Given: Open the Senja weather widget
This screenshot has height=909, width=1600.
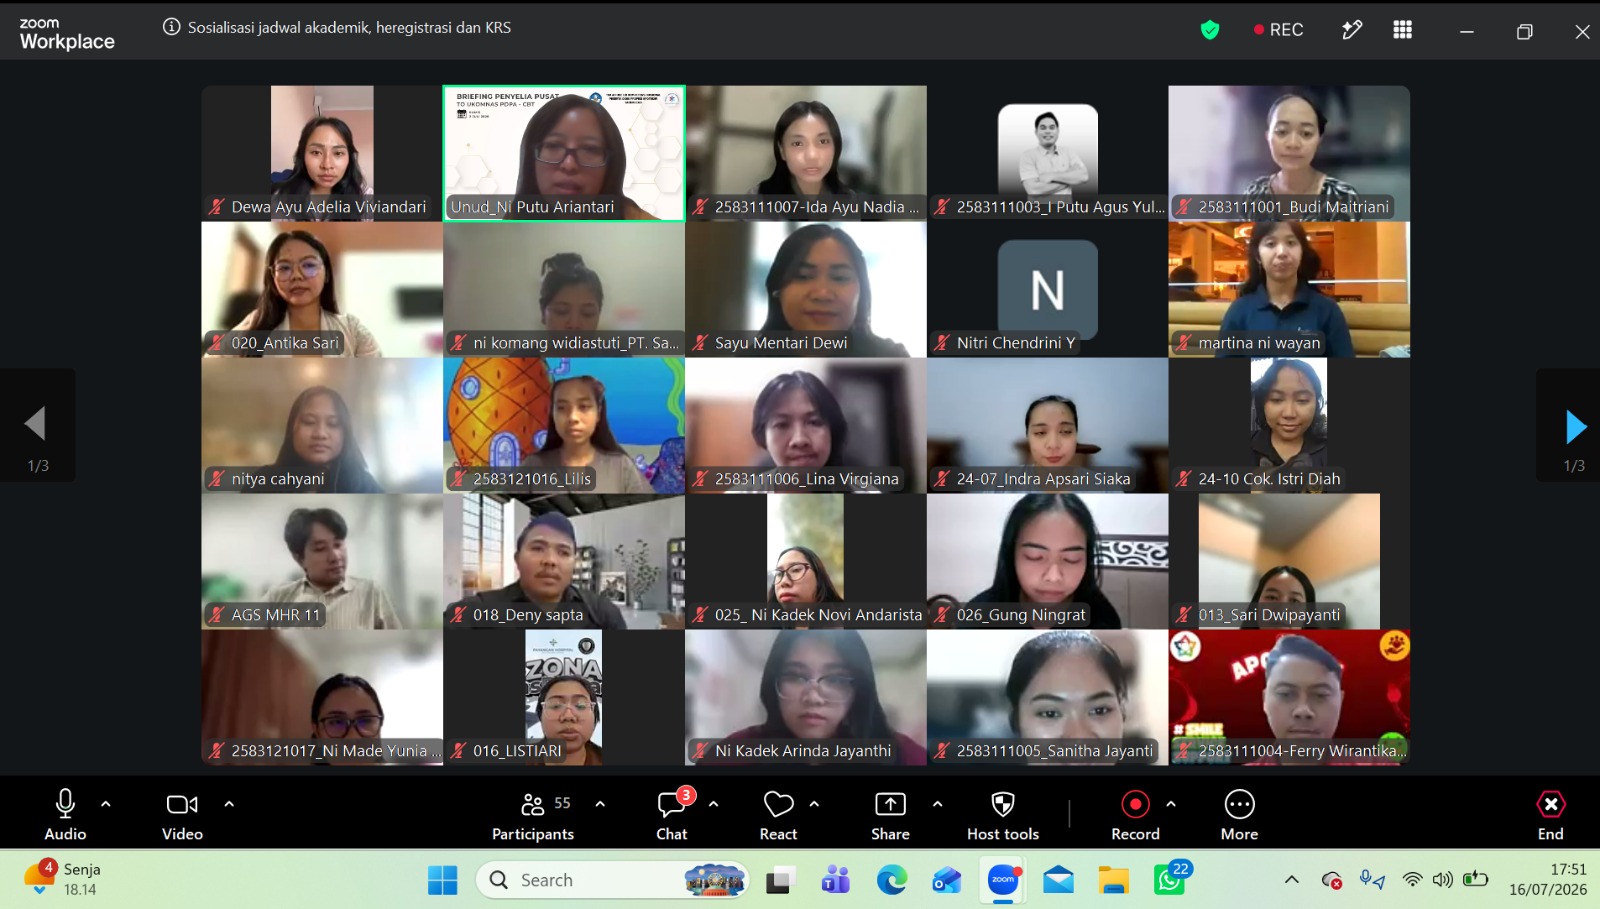Looking at the screenshot, I should tap(62, 879).
